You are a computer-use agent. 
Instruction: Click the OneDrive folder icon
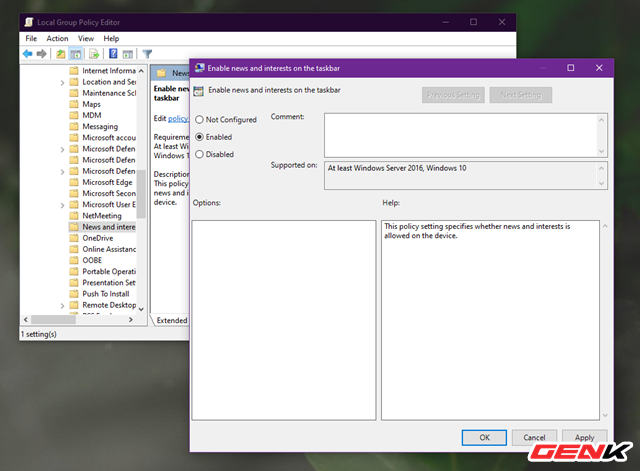[74, 238]
